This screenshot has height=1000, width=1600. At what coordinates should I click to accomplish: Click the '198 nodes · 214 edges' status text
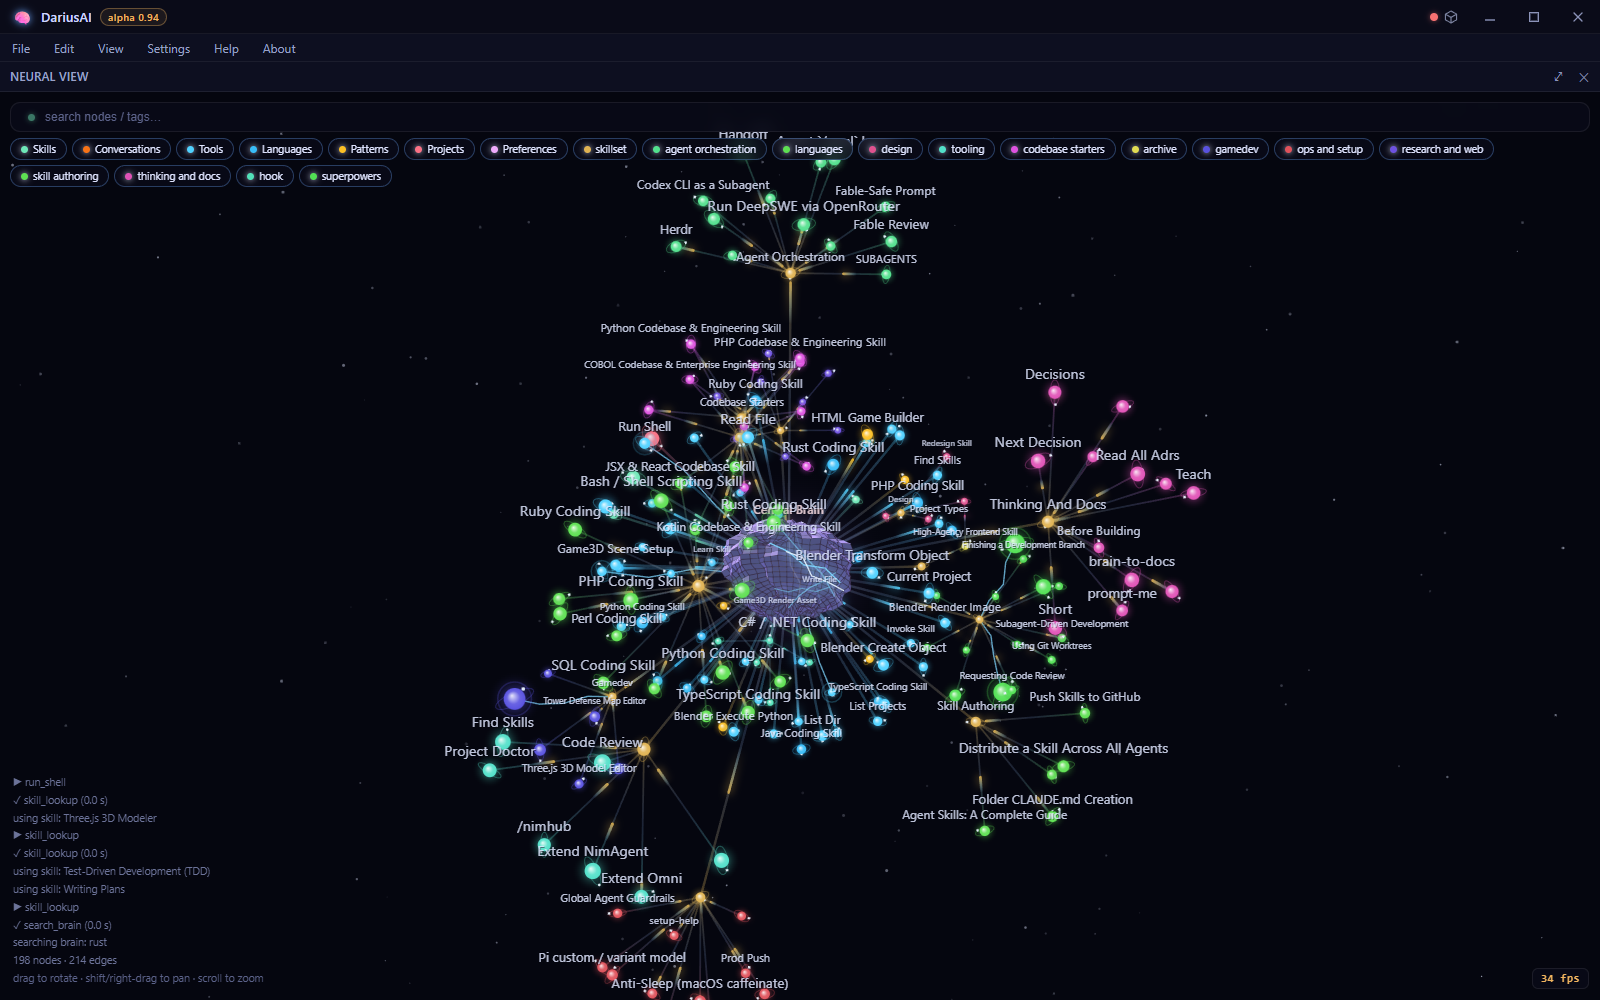point(65,960)
